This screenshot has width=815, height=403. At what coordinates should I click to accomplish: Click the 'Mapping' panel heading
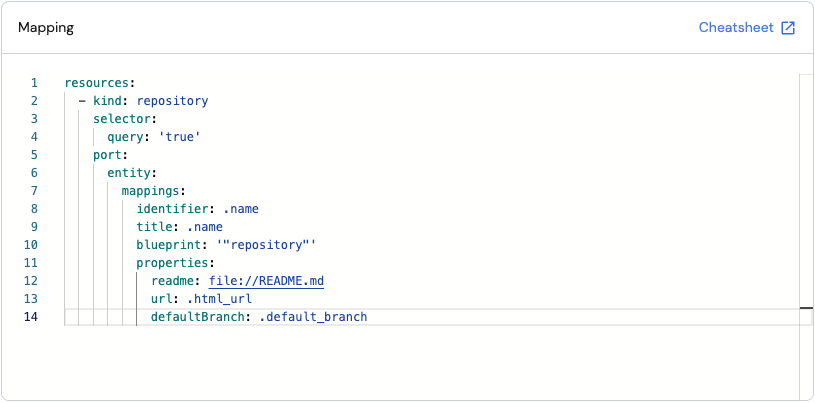[x=46, y=28]
